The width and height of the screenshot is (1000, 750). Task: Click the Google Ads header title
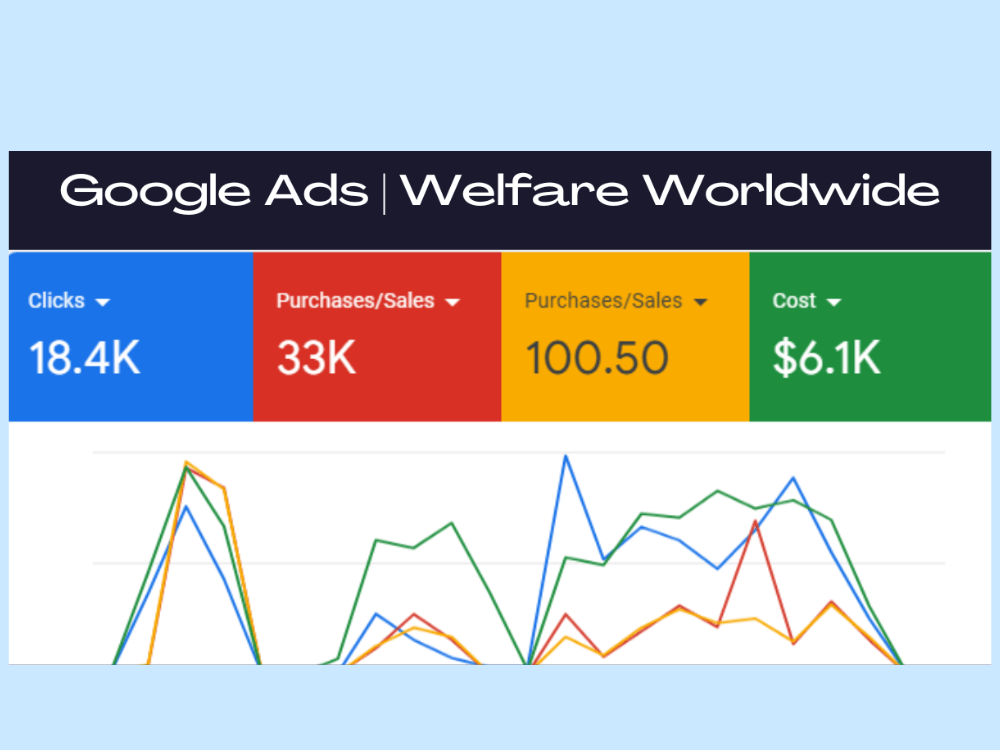(214, 192)
